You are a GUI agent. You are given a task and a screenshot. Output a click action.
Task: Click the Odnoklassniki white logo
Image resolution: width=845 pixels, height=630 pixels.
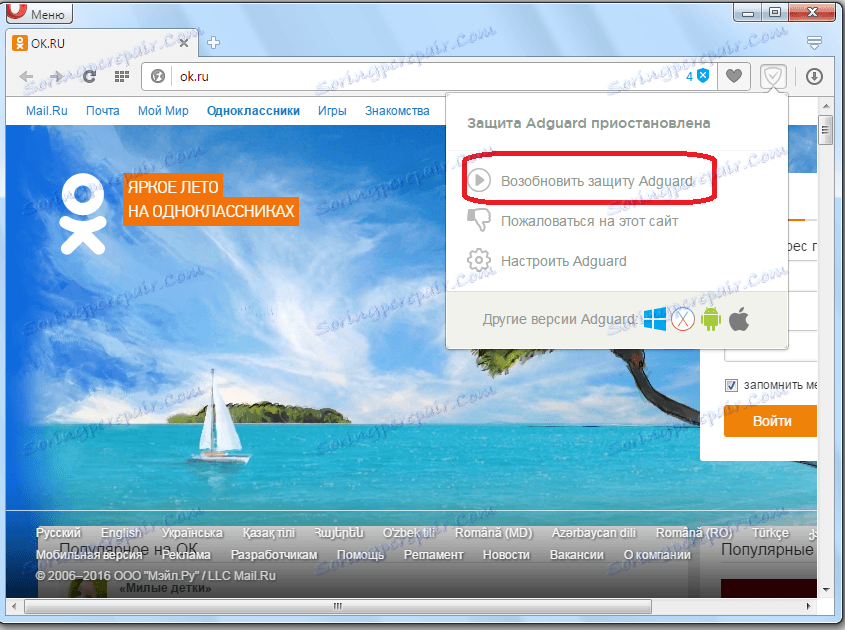(x=83, y=214)
